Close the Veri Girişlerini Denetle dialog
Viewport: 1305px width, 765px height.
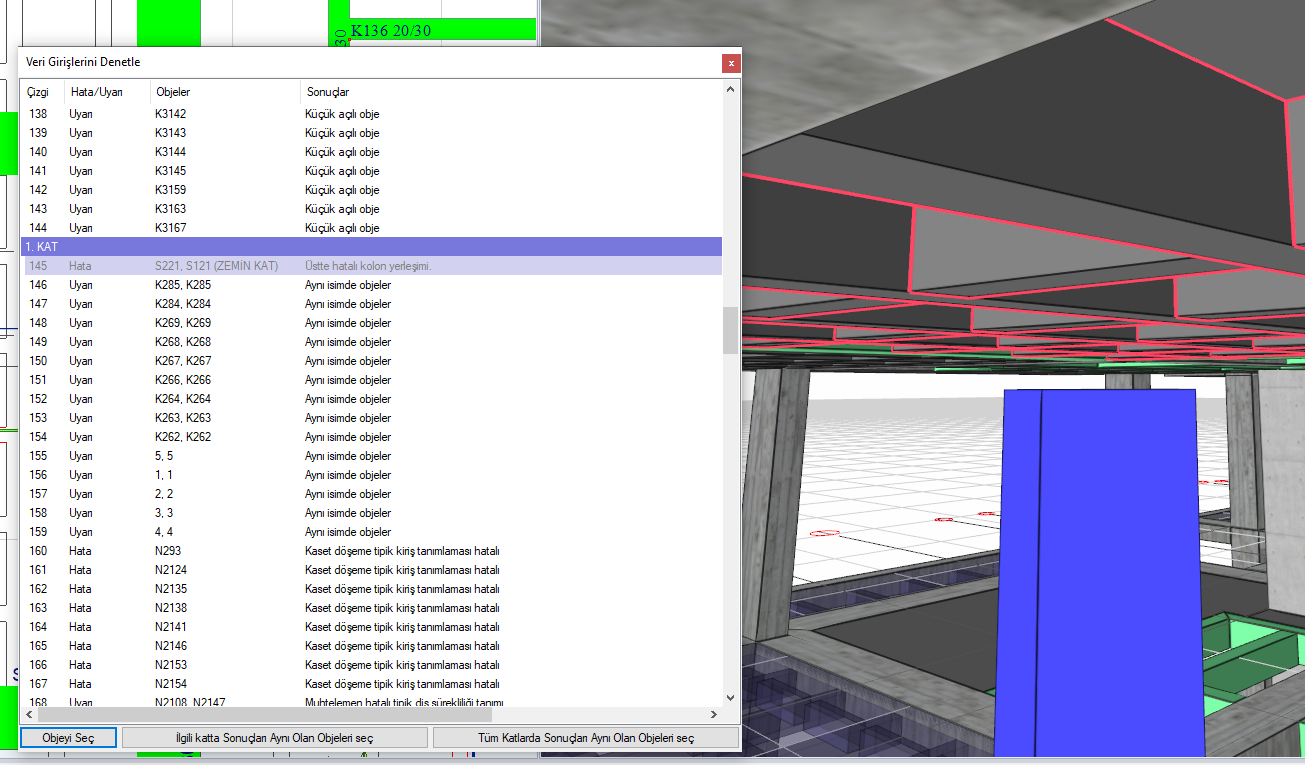(x=731, y=63)
